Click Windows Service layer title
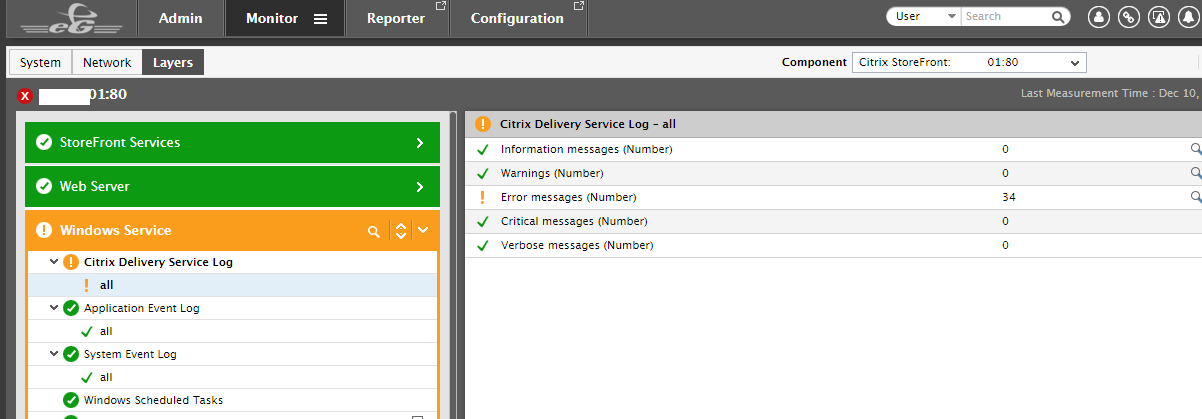 [116, 230]
